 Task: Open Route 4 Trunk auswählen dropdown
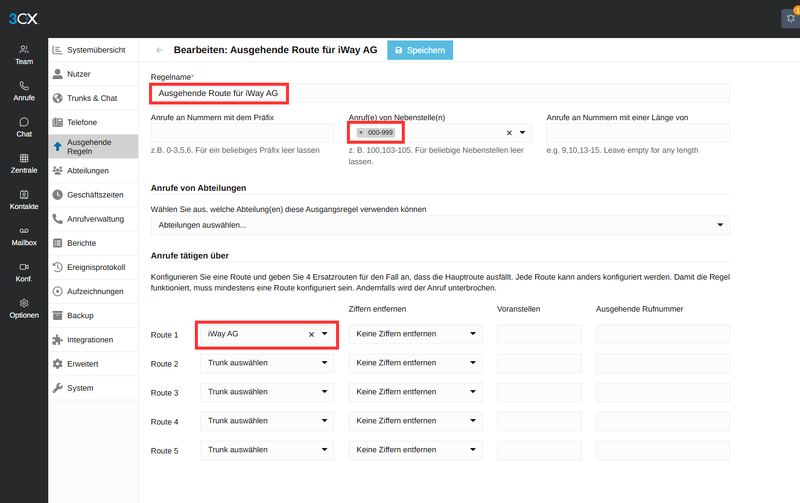(267, 421)
